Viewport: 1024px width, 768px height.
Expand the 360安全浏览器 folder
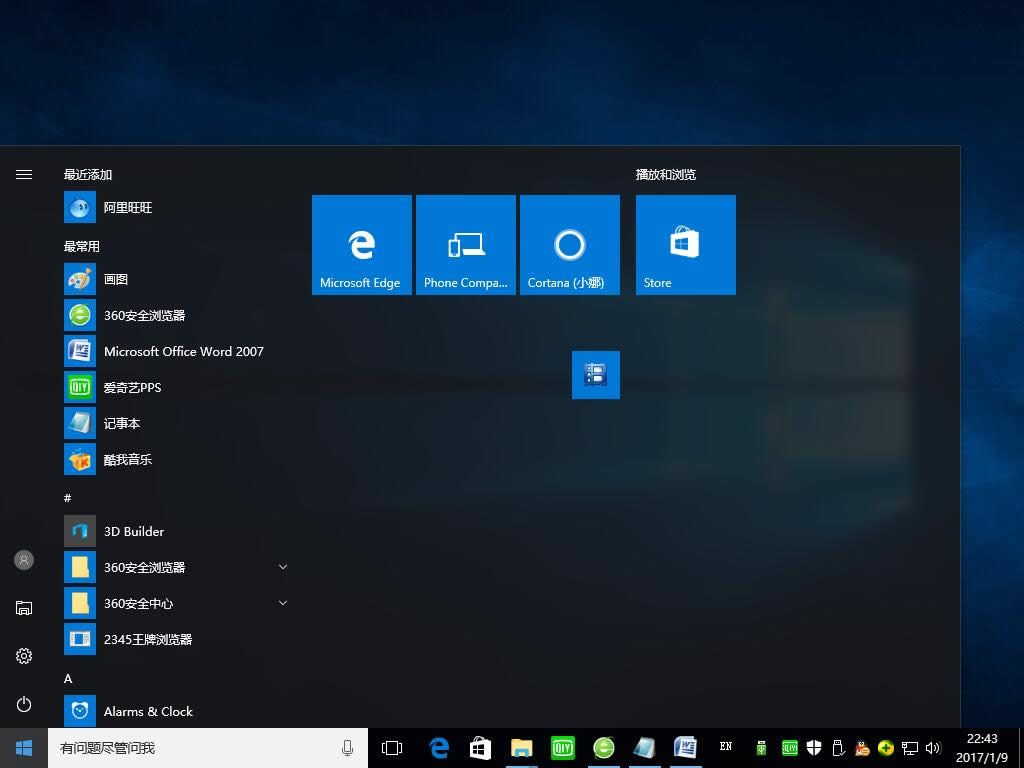(x=283, y=567)
